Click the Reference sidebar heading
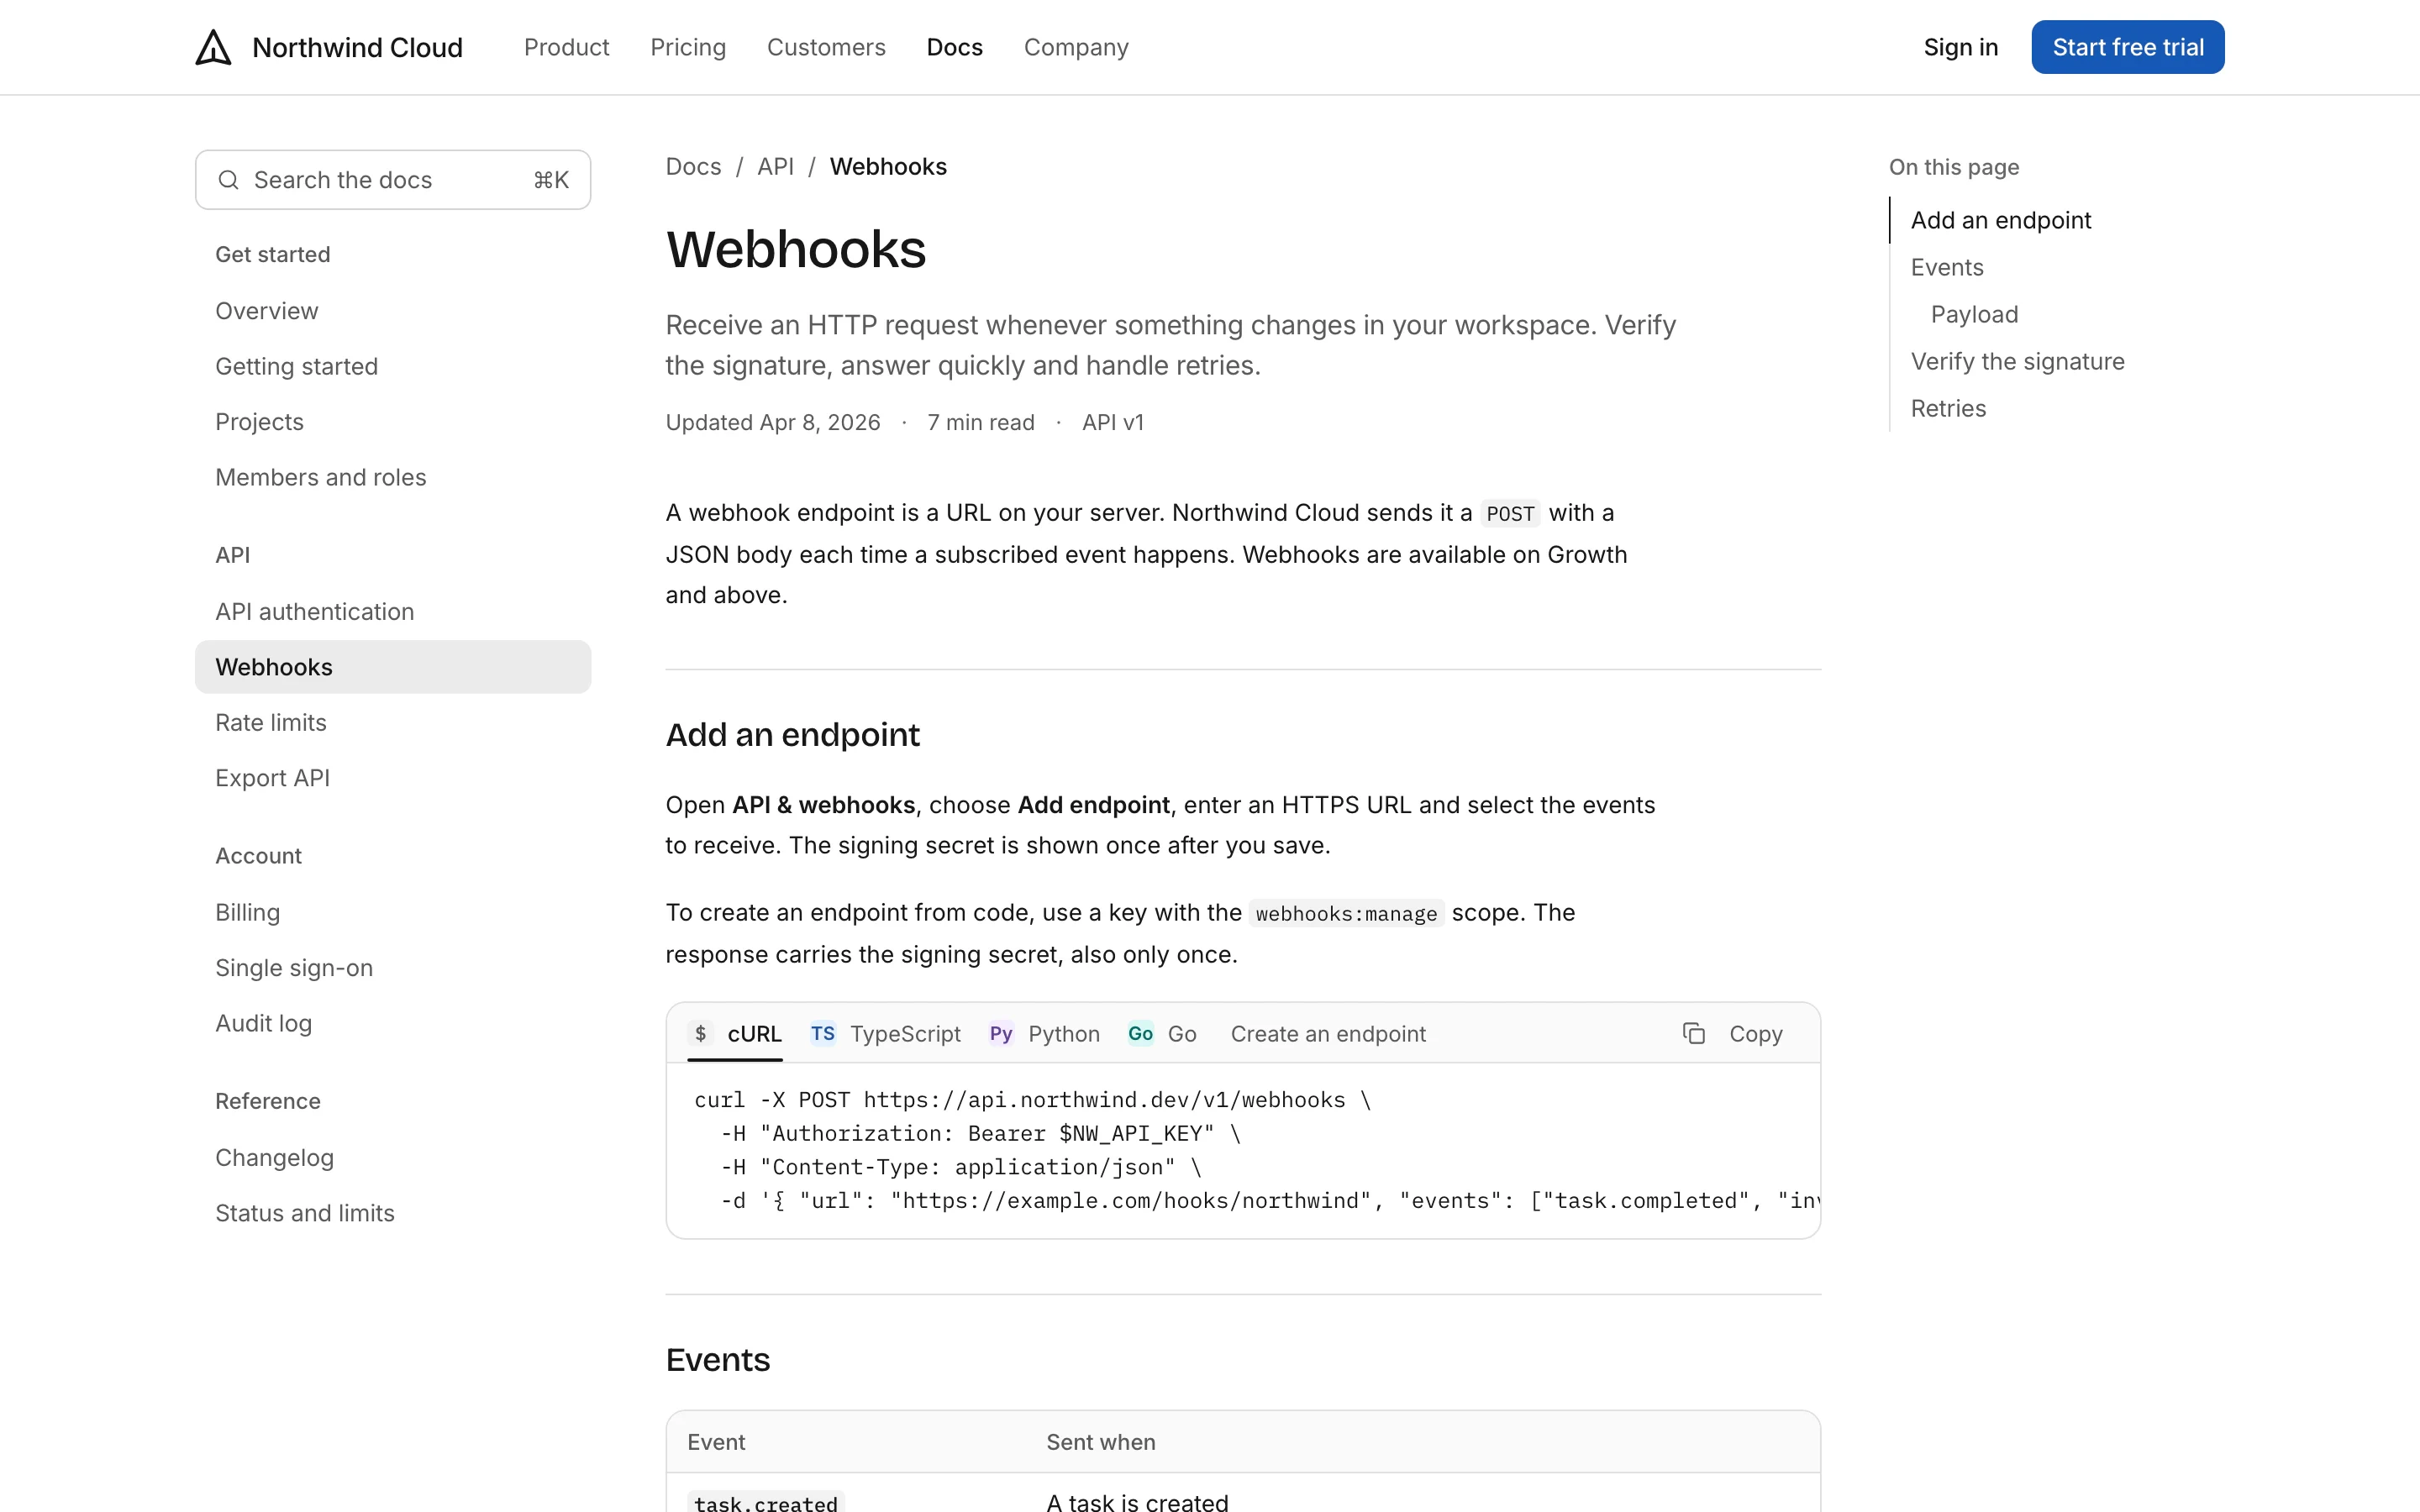Screen dimensions: 2420x1512 (x=268, y=1101)
